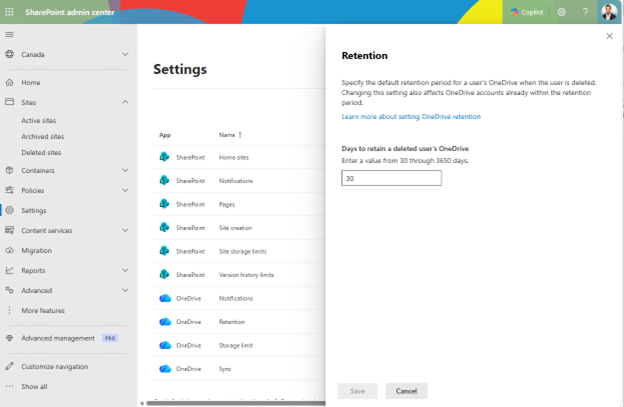Click the Content services icon

pyautogui.click(x=10, y=230)
